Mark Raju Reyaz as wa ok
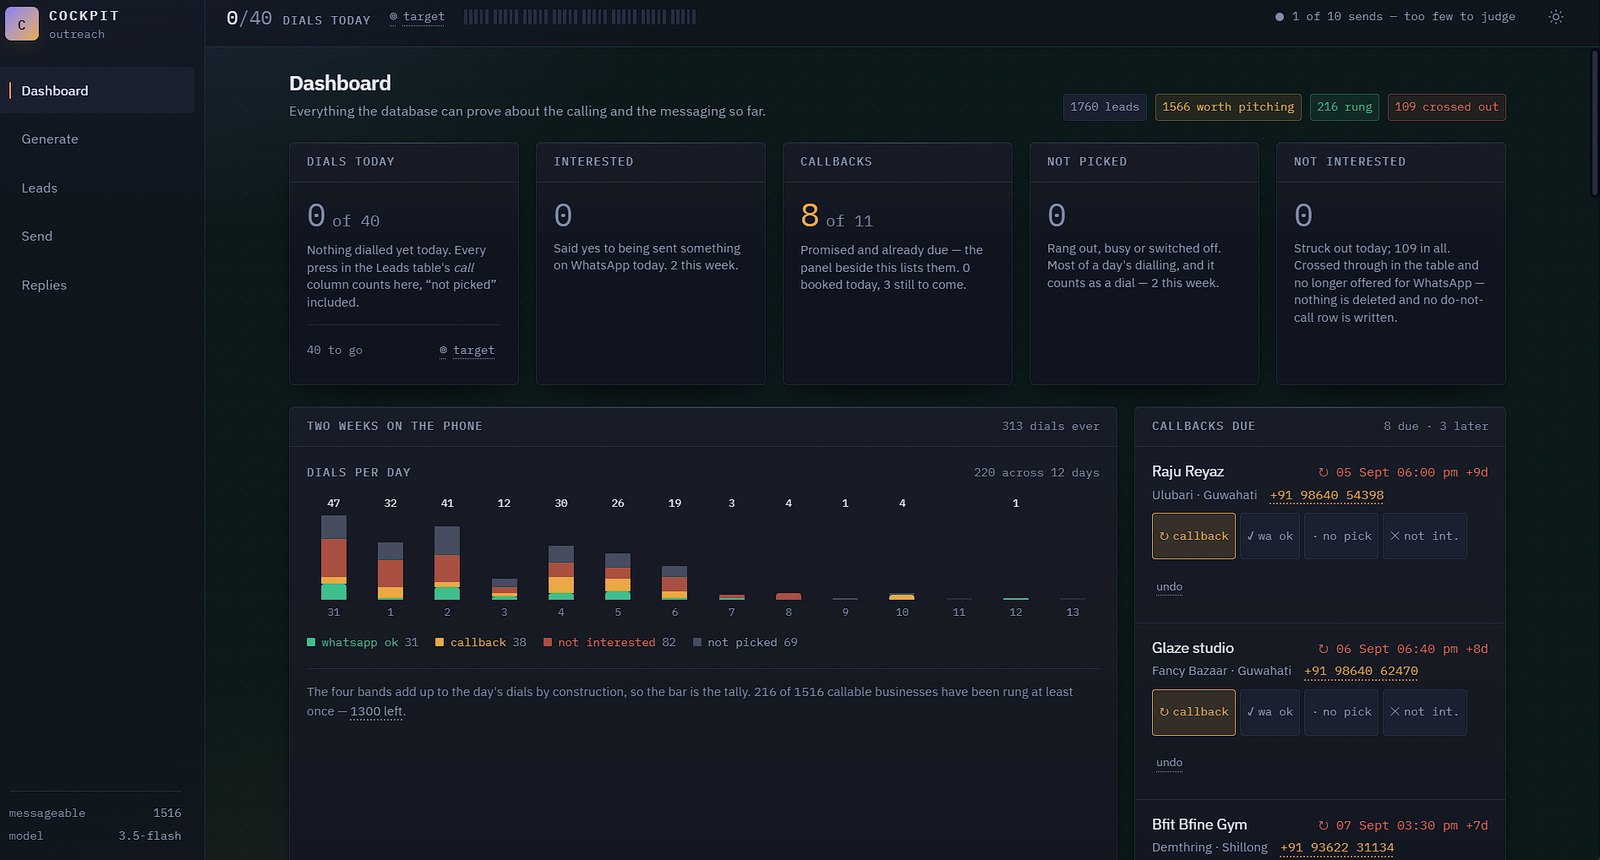This screenshot has width=1600, height=860. pos(1270,536)
